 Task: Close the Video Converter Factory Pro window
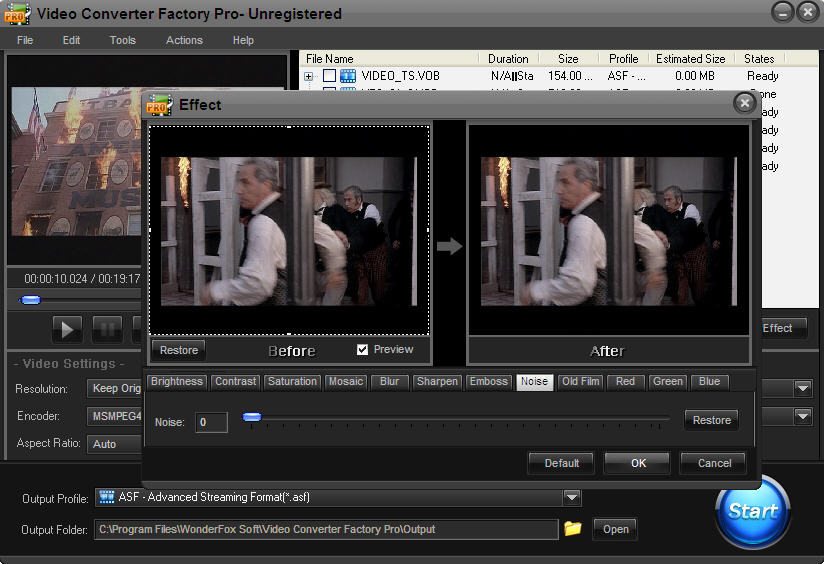coord(808,12)
